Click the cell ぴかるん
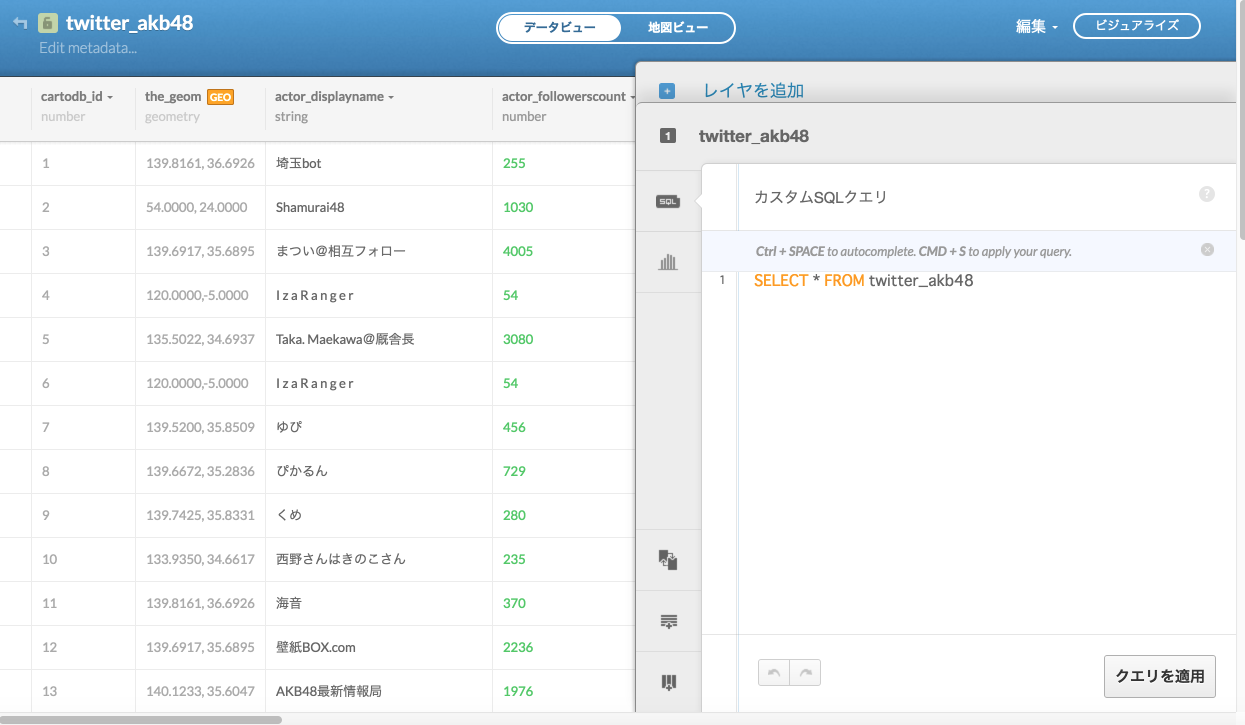The width and height of the screenshot is (1245, 725). tap(302, 471)
